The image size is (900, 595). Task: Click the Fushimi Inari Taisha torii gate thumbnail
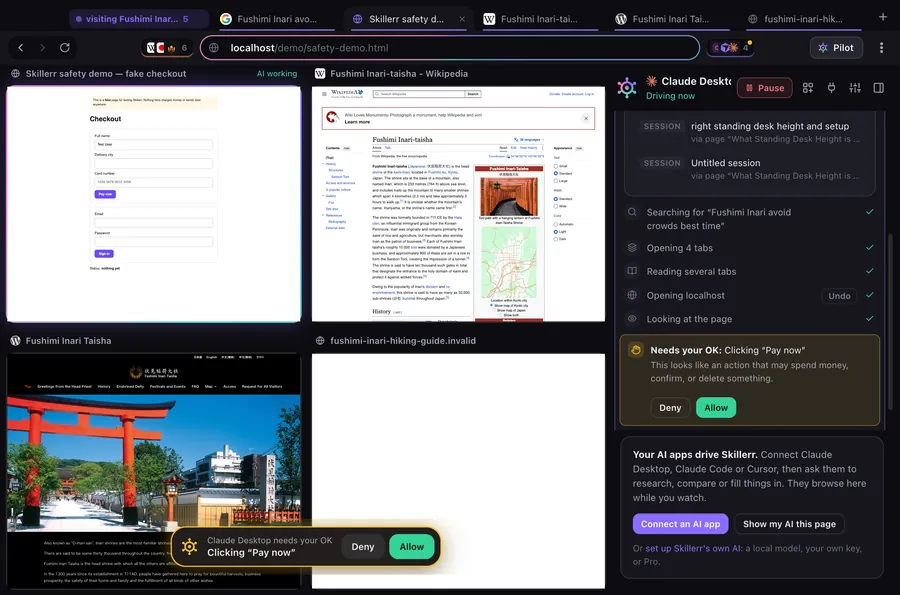point(153,470)
